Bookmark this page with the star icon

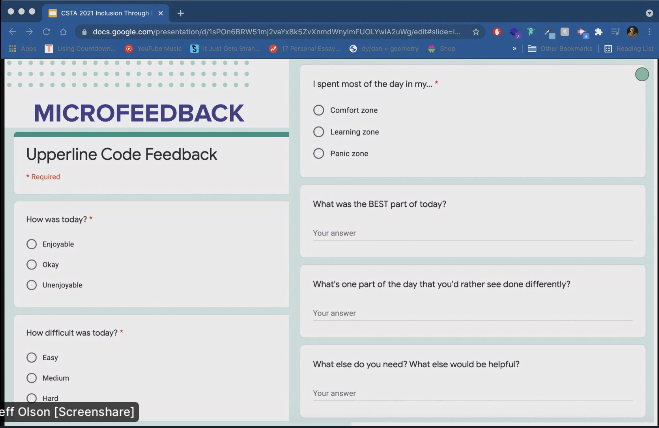[x=476, y=32]
